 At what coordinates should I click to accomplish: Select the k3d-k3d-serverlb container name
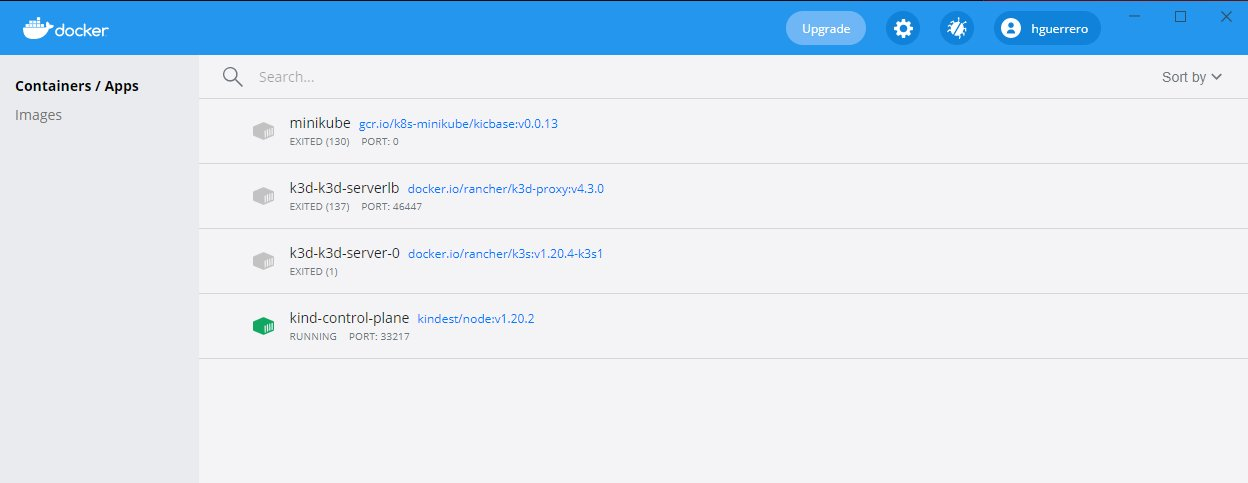[344, 187]
